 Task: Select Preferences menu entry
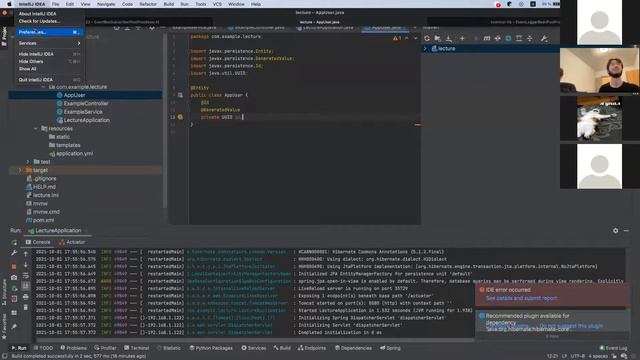(49, 32)
